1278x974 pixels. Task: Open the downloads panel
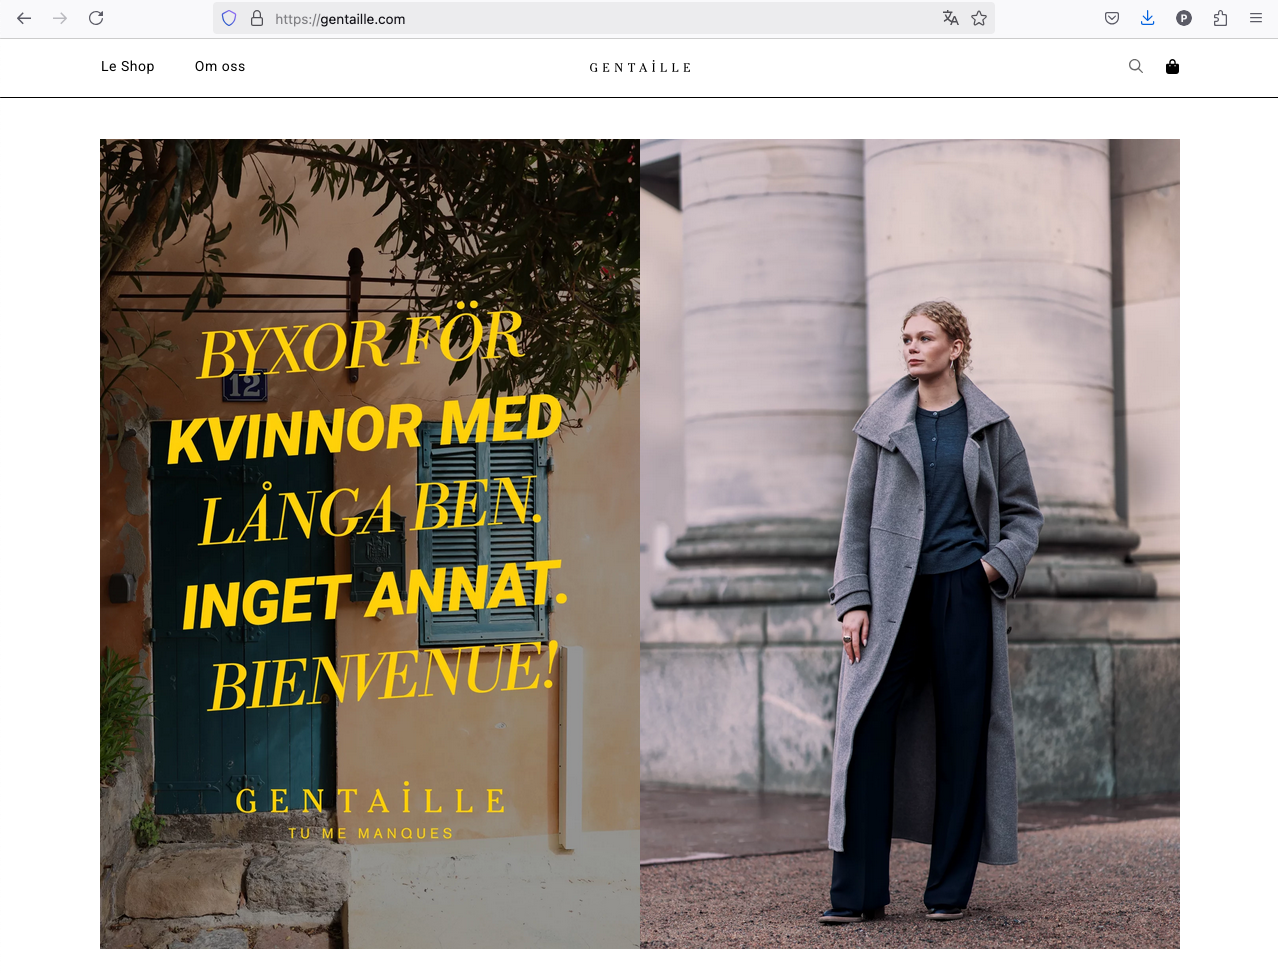click(x=1148, y=18)
